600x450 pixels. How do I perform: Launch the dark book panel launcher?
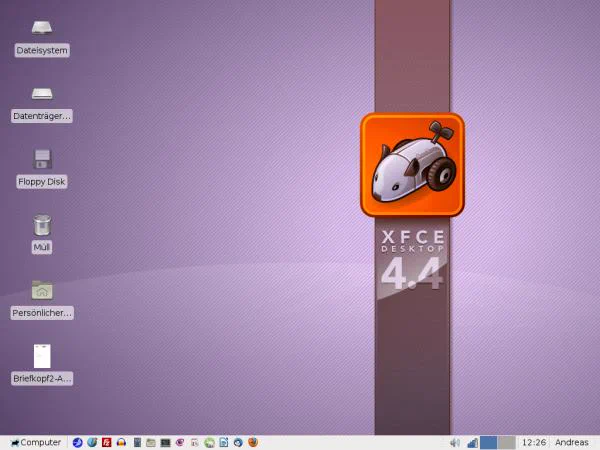(x=137, y=442)
